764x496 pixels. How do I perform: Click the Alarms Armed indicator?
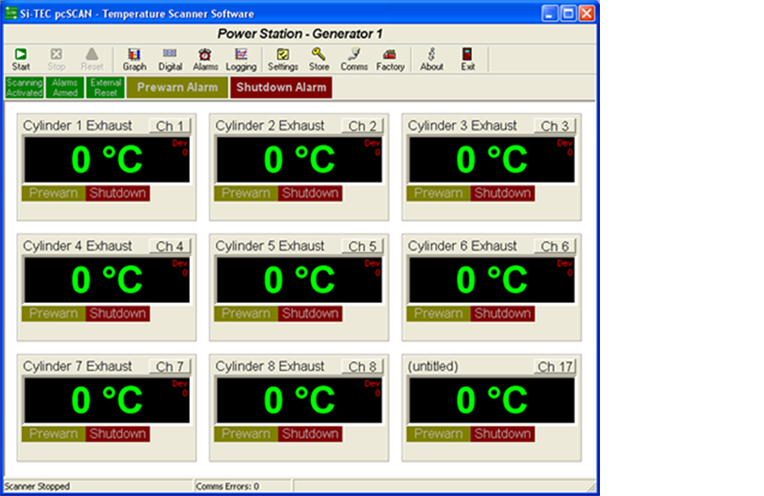click(x=65, y=88)
